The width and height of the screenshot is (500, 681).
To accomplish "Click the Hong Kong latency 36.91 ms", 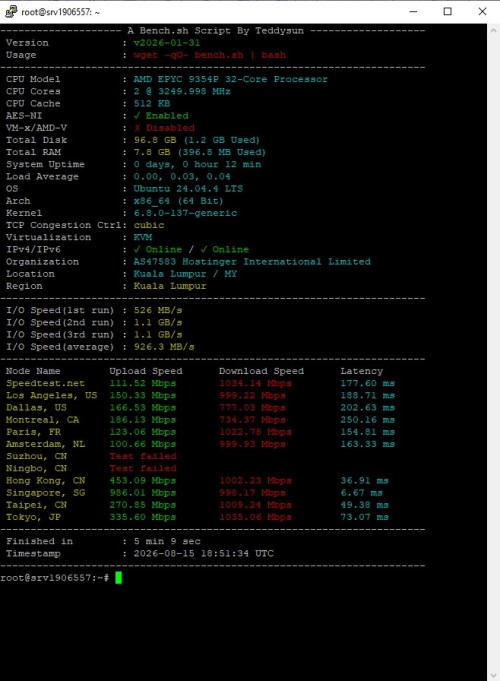I will (364, 480).
